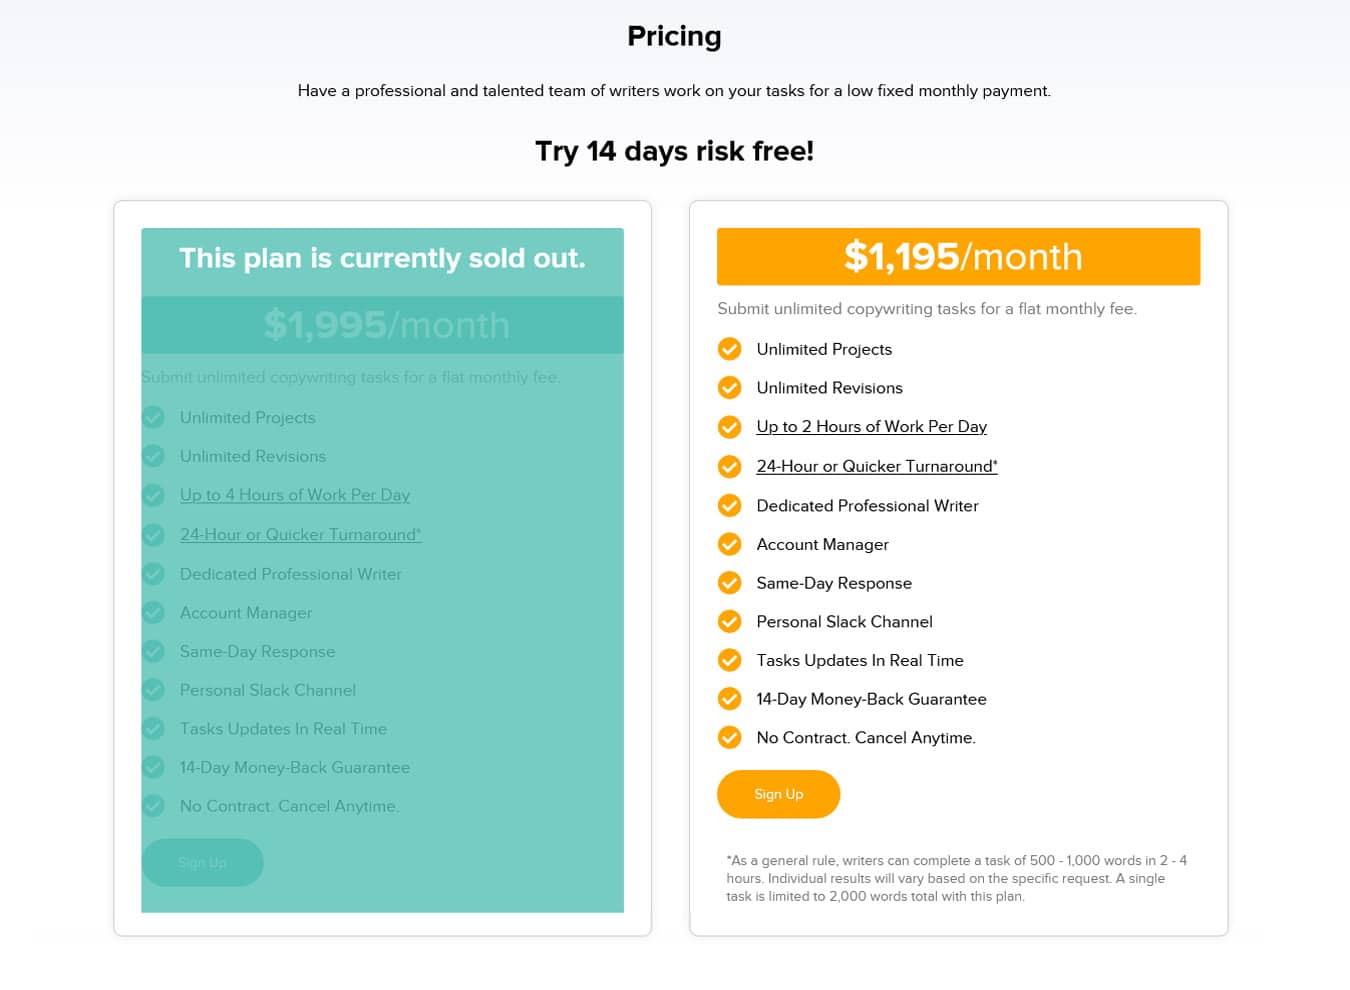Open the Up to 2 Hours of Work Per Day link
Screen dimensions: 1350x990
pyautogui.click(x=871, y=426)
